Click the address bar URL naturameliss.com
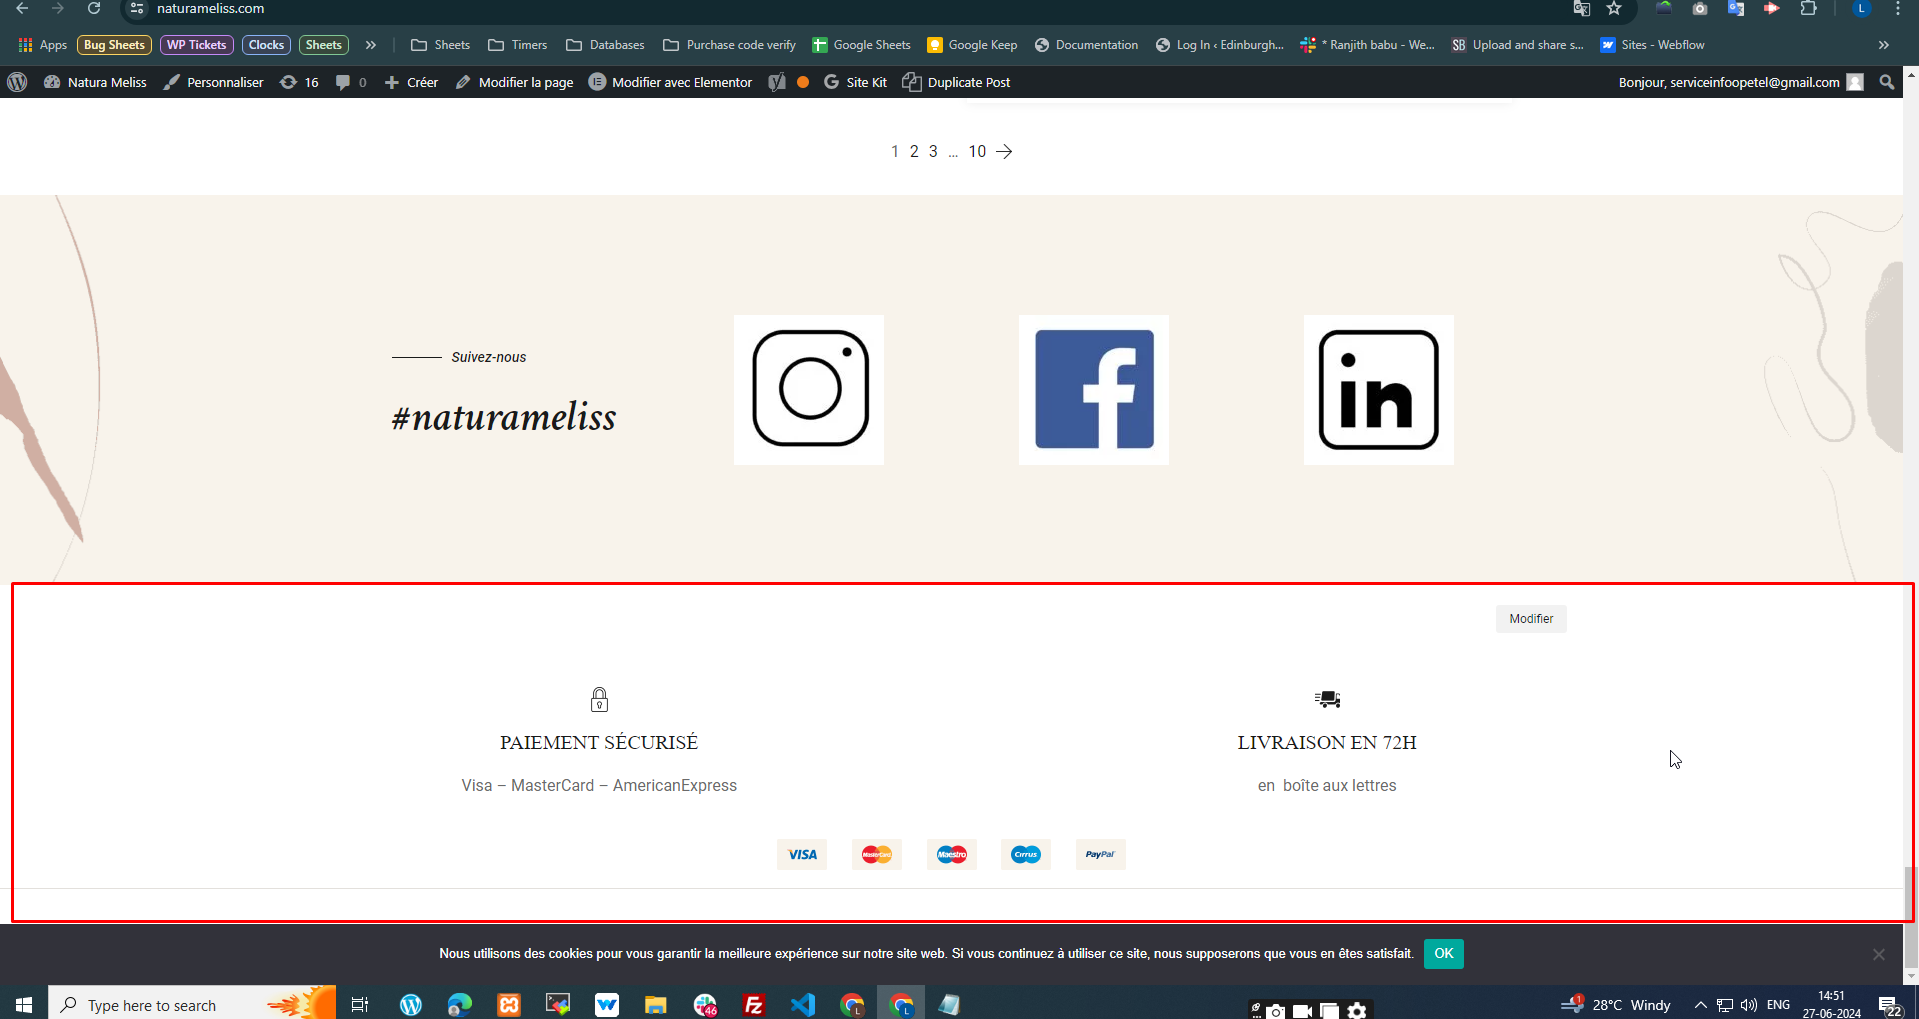The image size is (1919, 1019). point(211,8)
